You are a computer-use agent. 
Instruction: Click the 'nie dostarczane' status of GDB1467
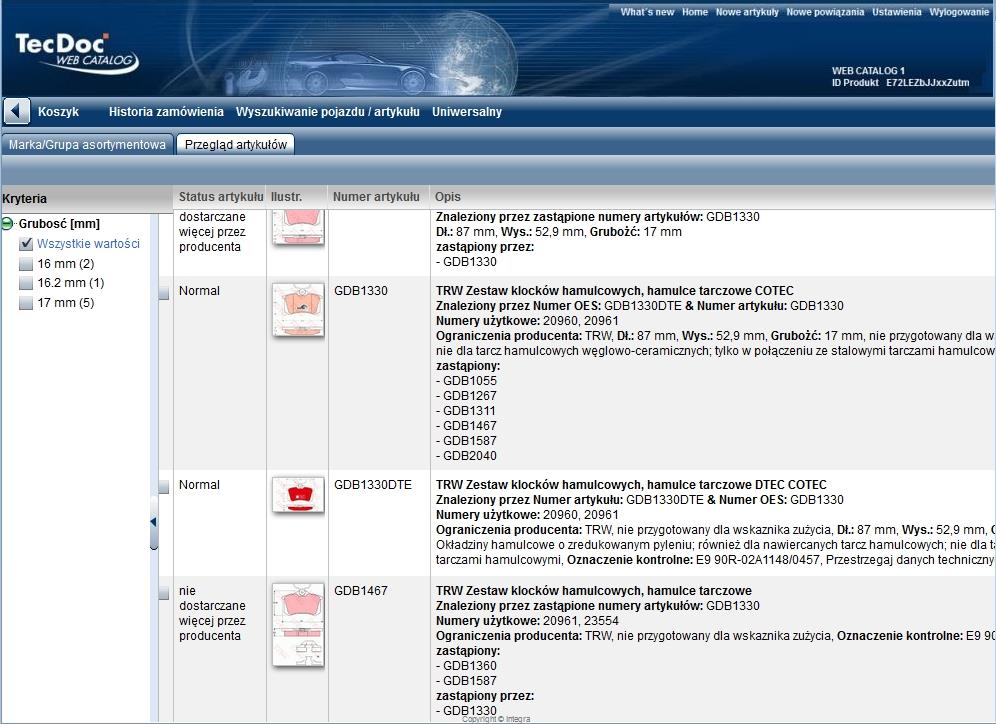tap(212, 613)
